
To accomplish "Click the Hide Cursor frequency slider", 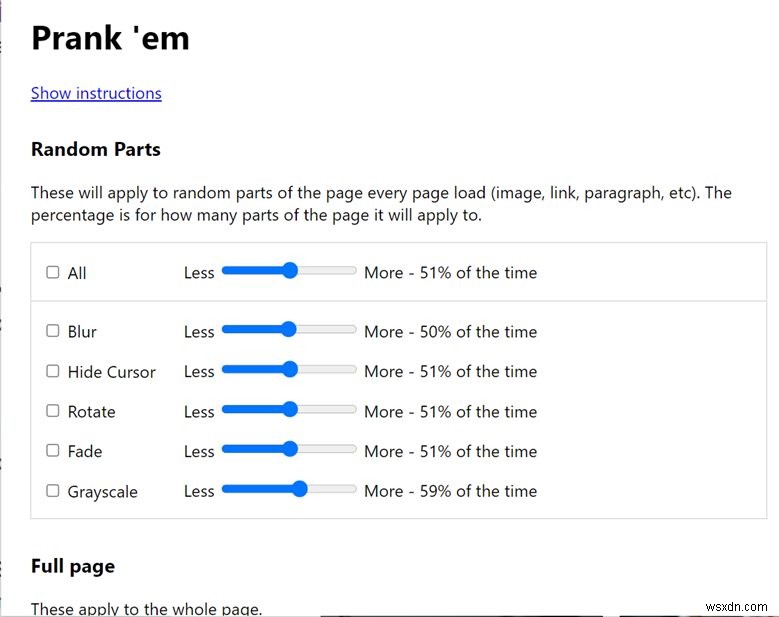I will (x=289, y=370).
